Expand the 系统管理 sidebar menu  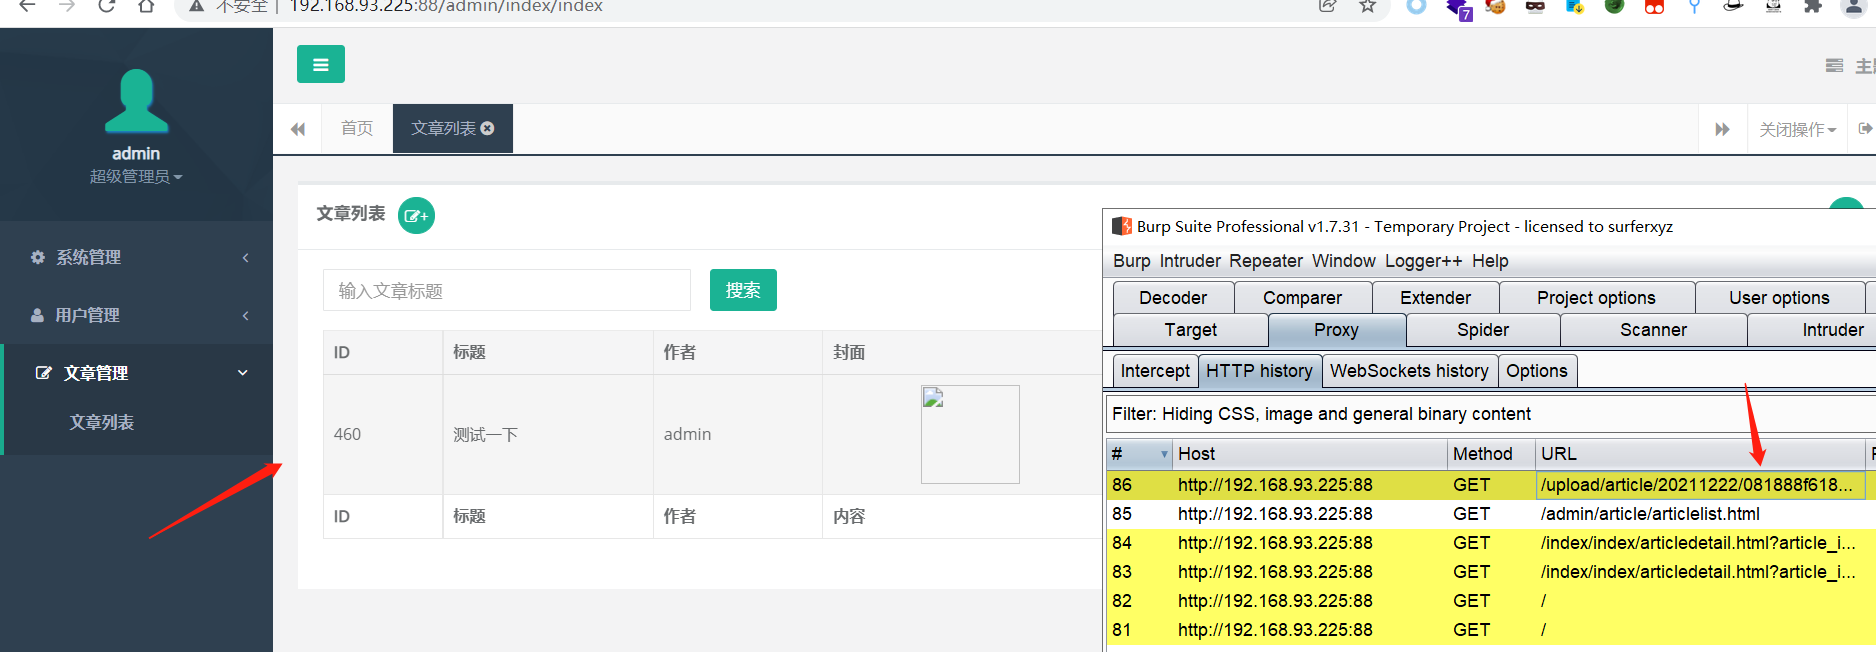[136, 257]
